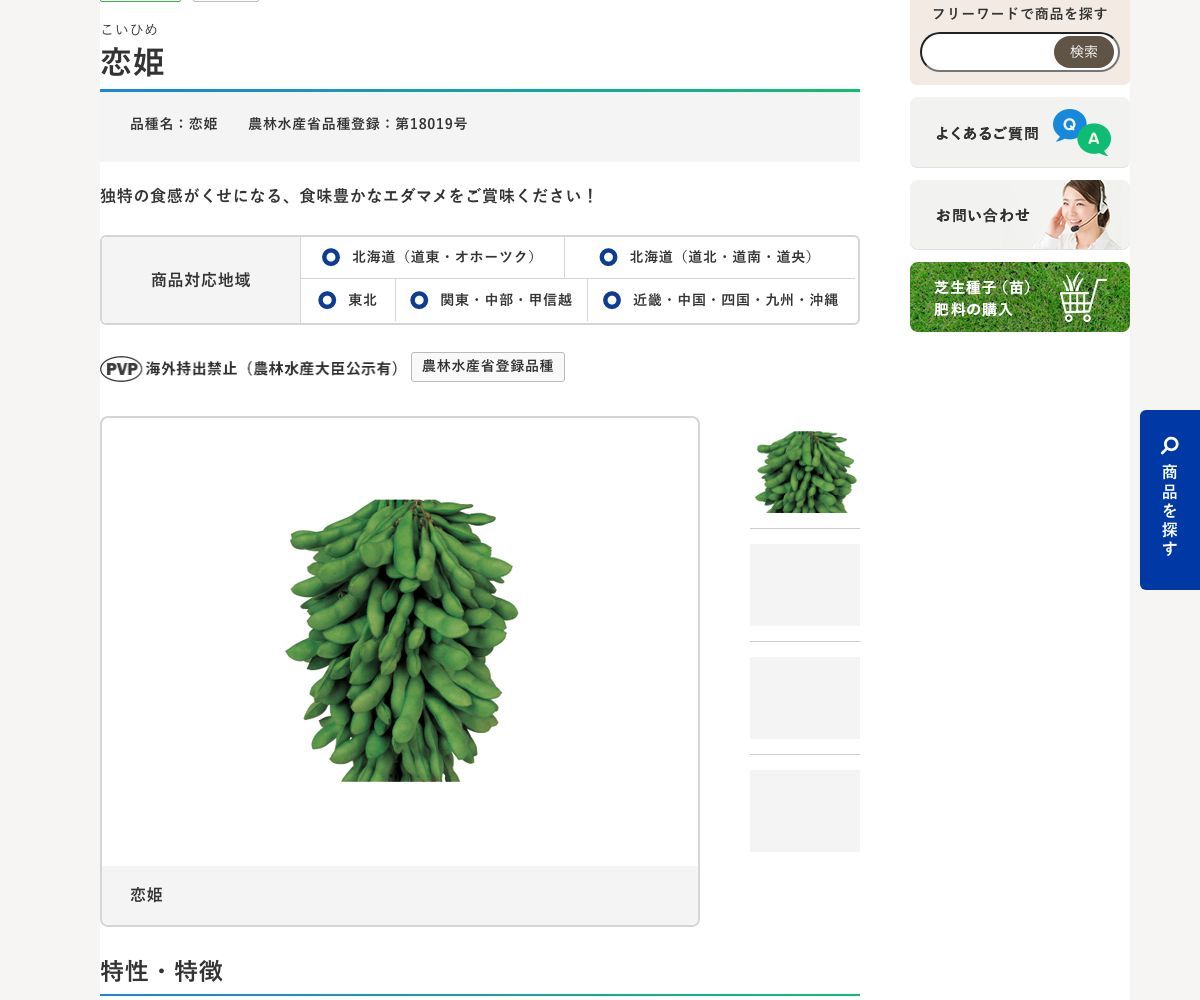Click the PVP oval badge icon
The height and width of the screenshot is (1000, 1200).
[121, 369]
